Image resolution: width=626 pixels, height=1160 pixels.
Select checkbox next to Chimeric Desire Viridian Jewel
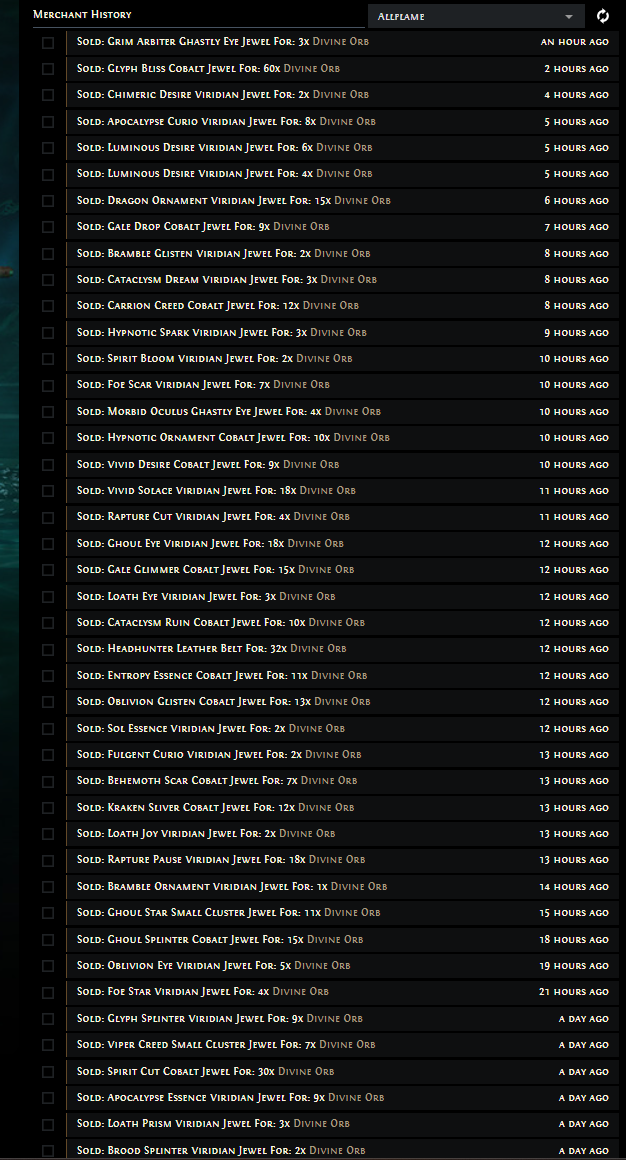pos(48,95)
